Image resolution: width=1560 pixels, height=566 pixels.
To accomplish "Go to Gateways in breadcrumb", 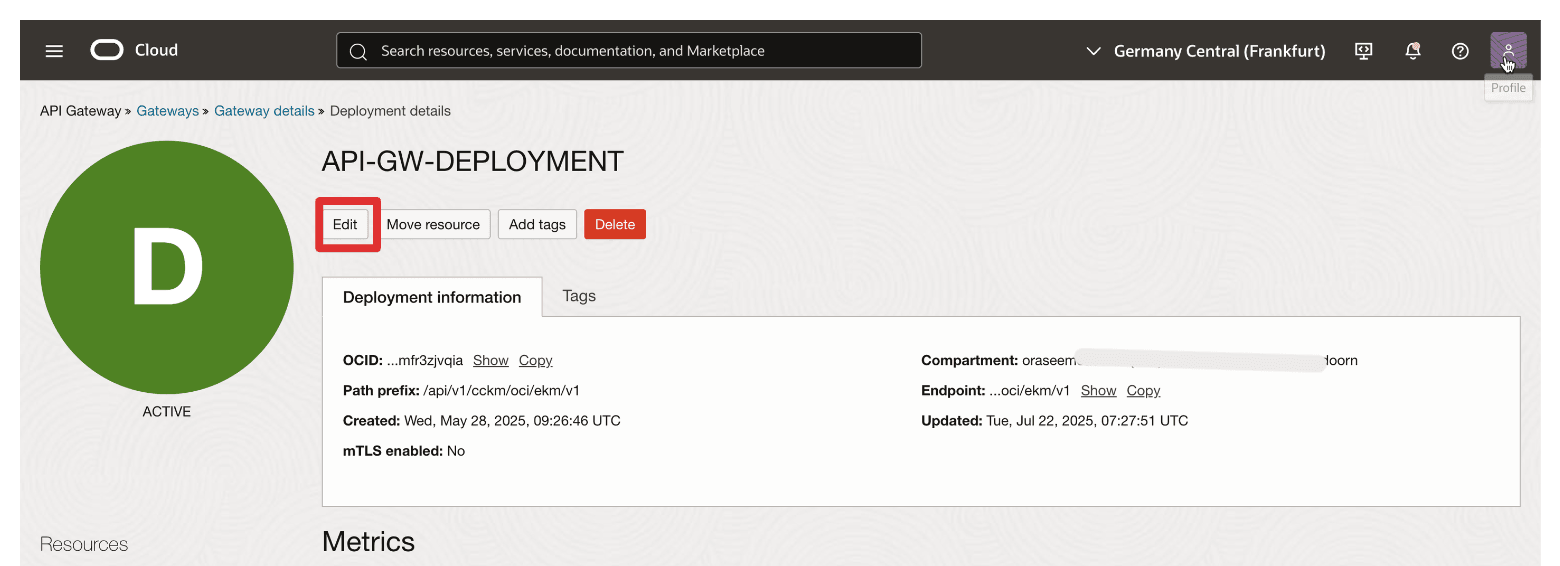I will click(168, 111).
